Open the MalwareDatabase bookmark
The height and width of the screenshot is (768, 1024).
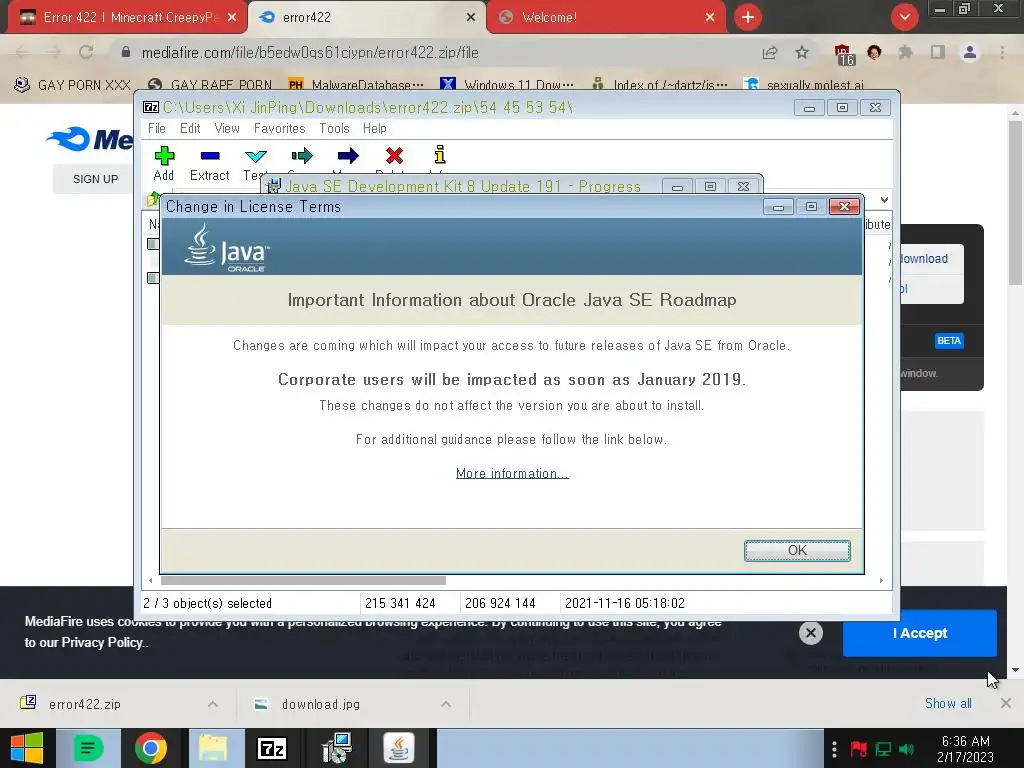pyautogui.click(x=357, y=85)
